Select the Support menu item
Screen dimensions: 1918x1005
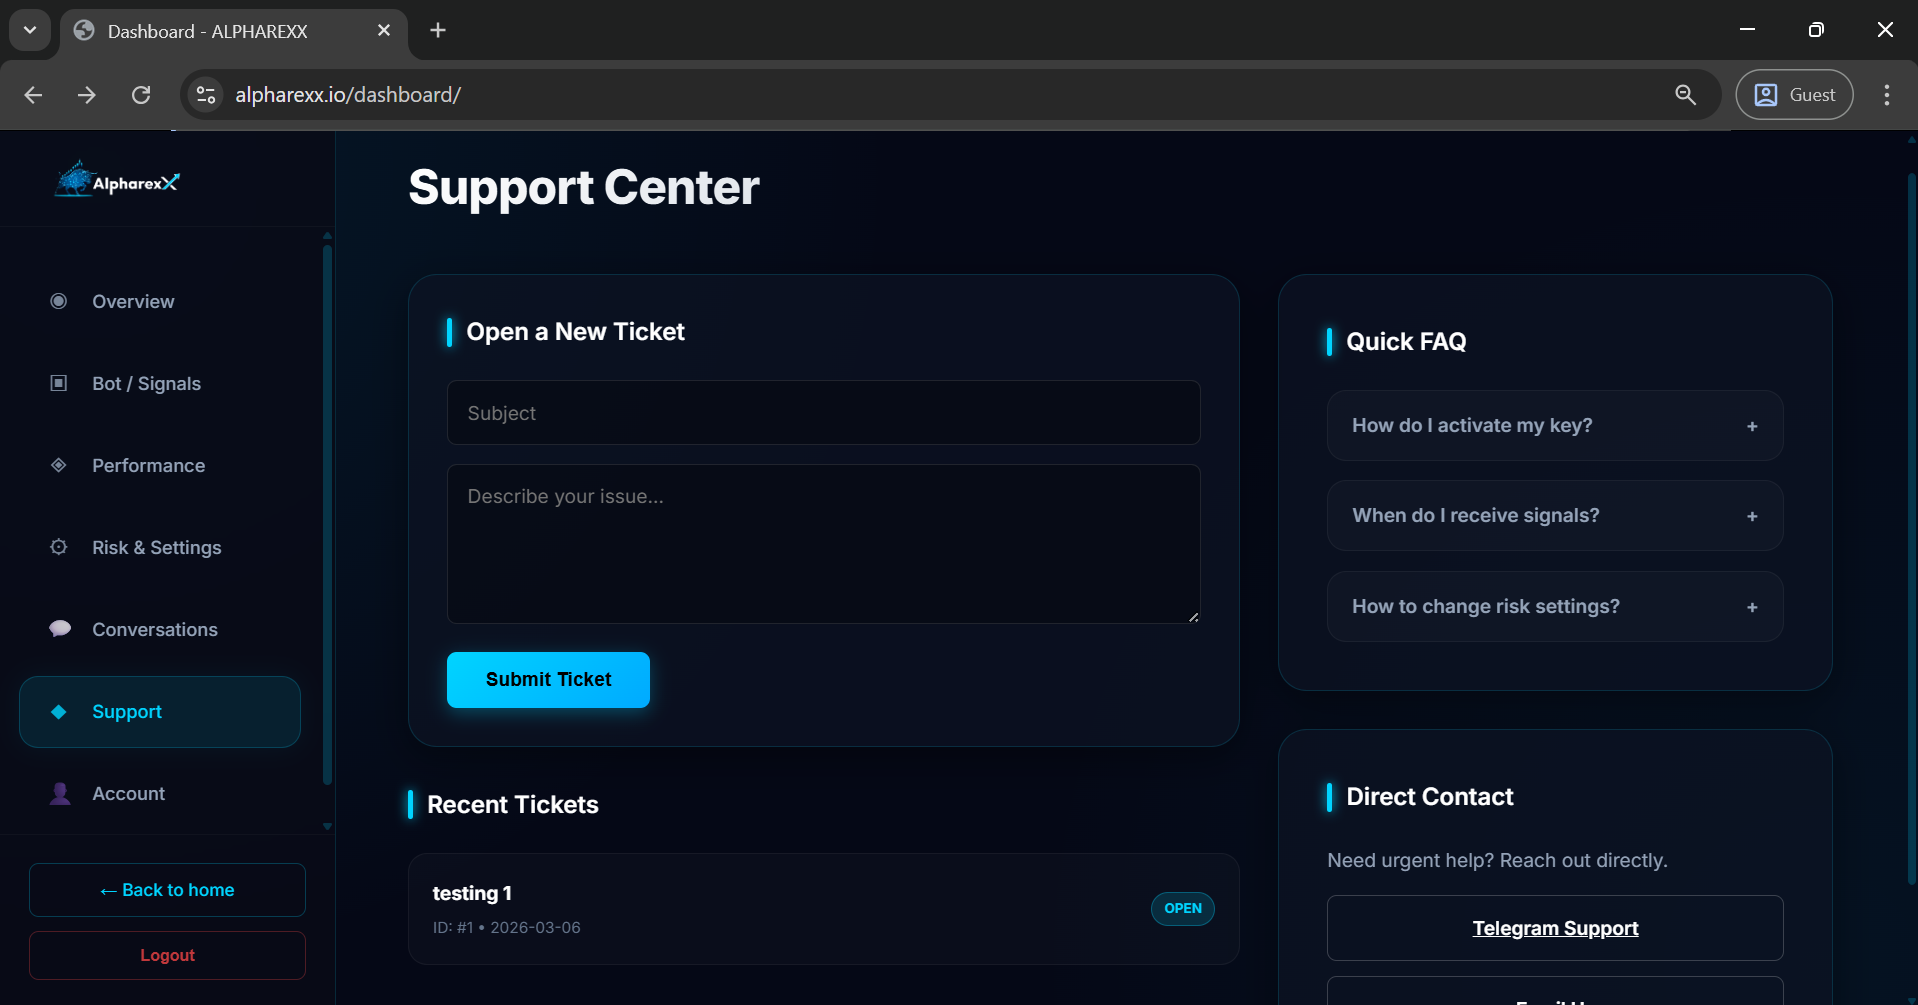click(160, 711)
